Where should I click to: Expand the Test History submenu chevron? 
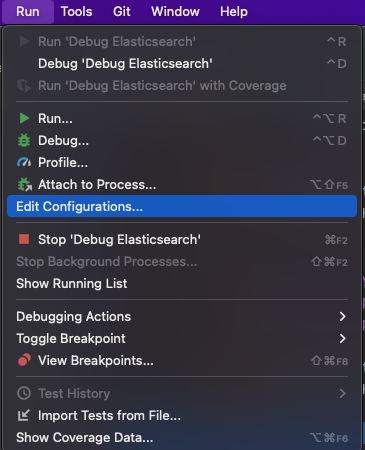tap(342, 393)
